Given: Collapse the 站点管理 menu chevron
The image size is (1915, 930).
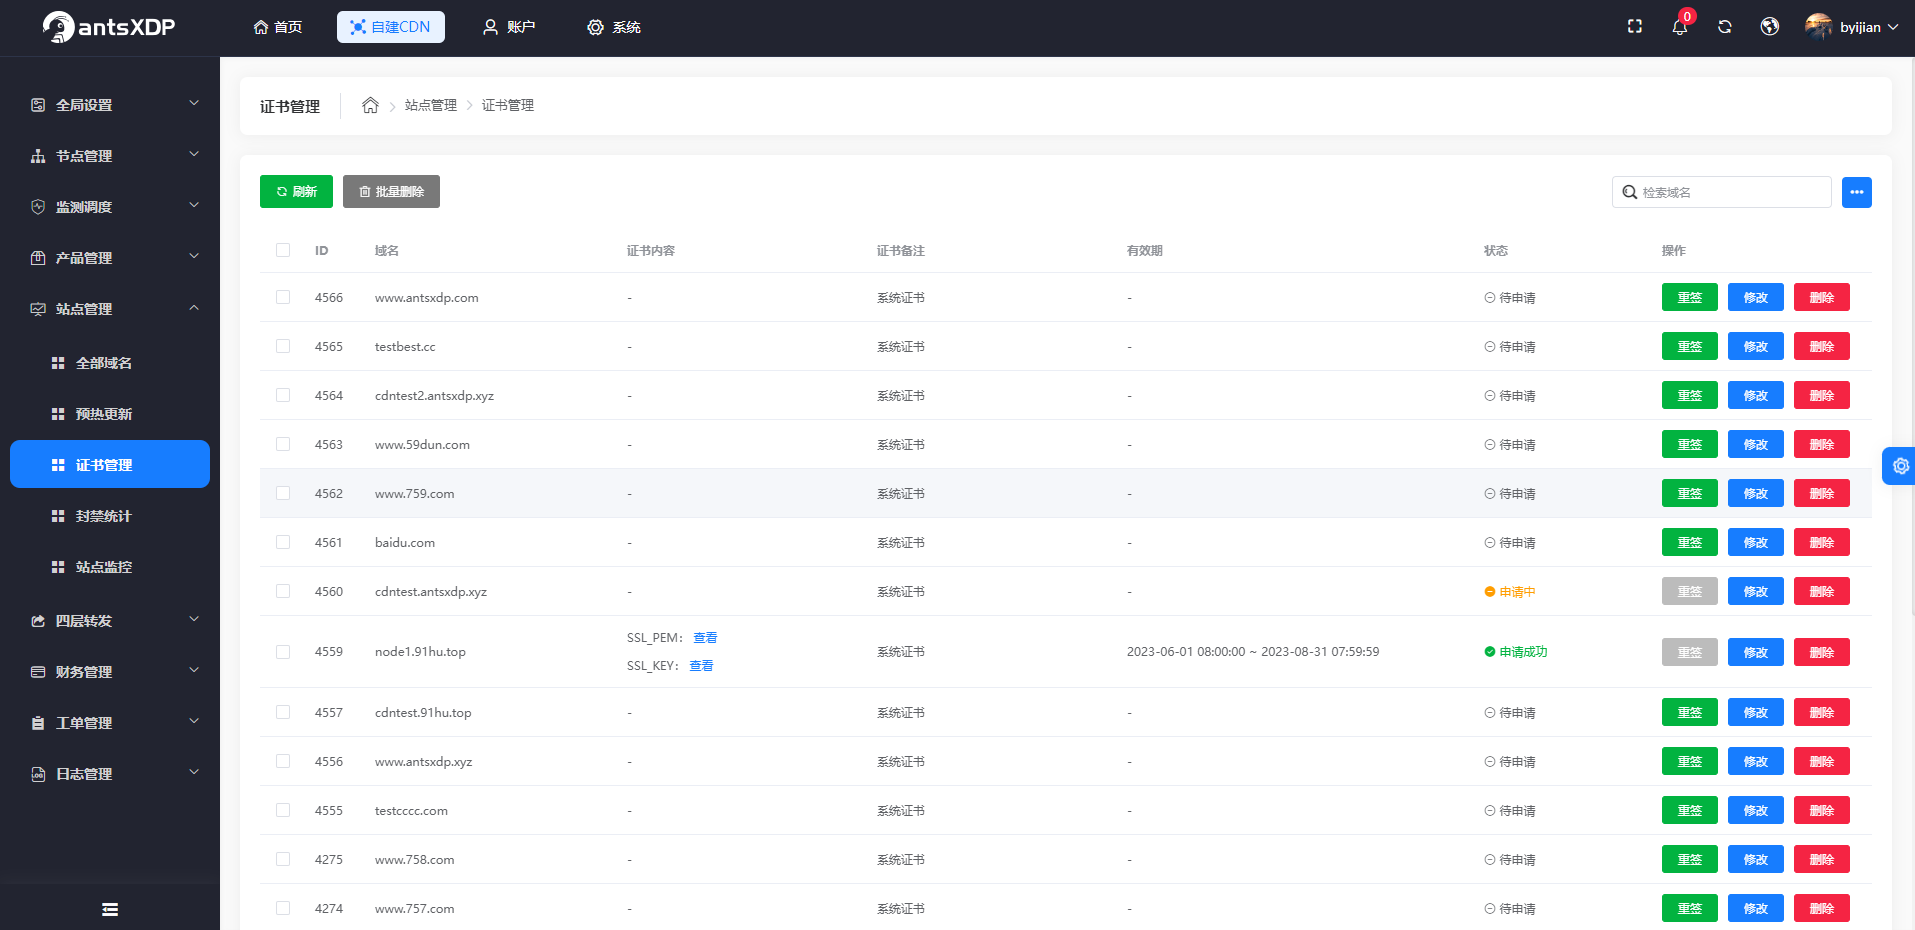Looking at the screenshot, I should tap(194, 307).
